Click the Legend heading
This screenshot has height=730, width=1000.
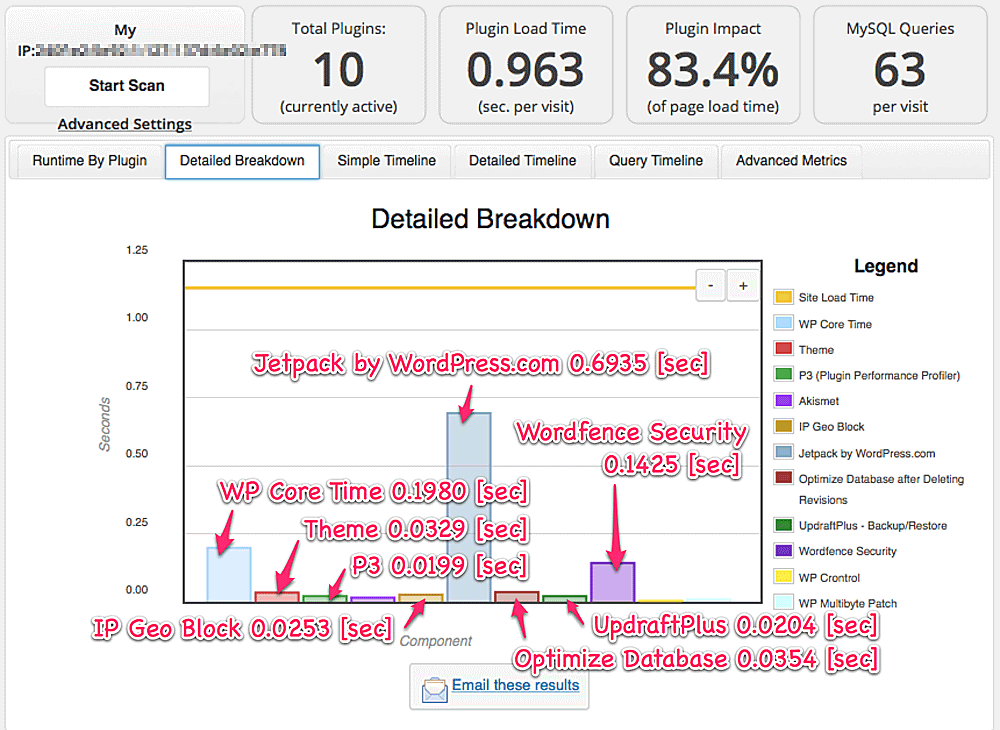[x=886, y=266]
